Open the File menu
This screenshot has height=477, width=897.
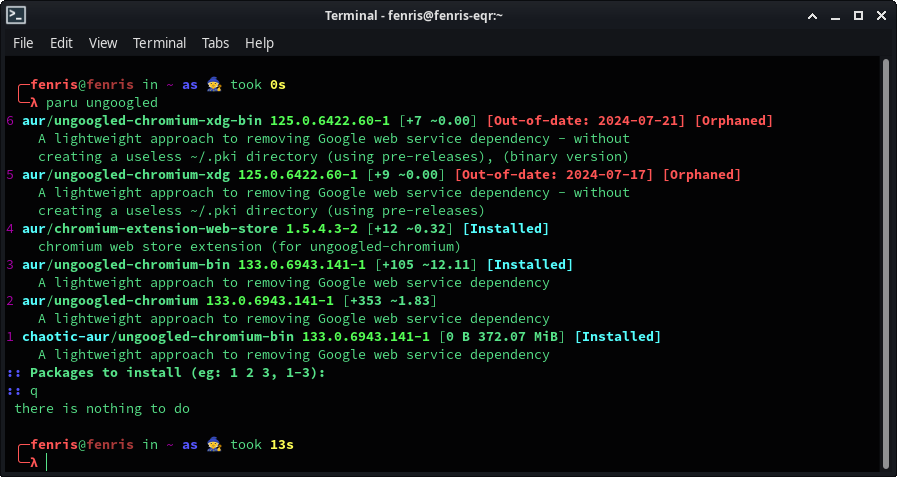click(x=23, y=43)
